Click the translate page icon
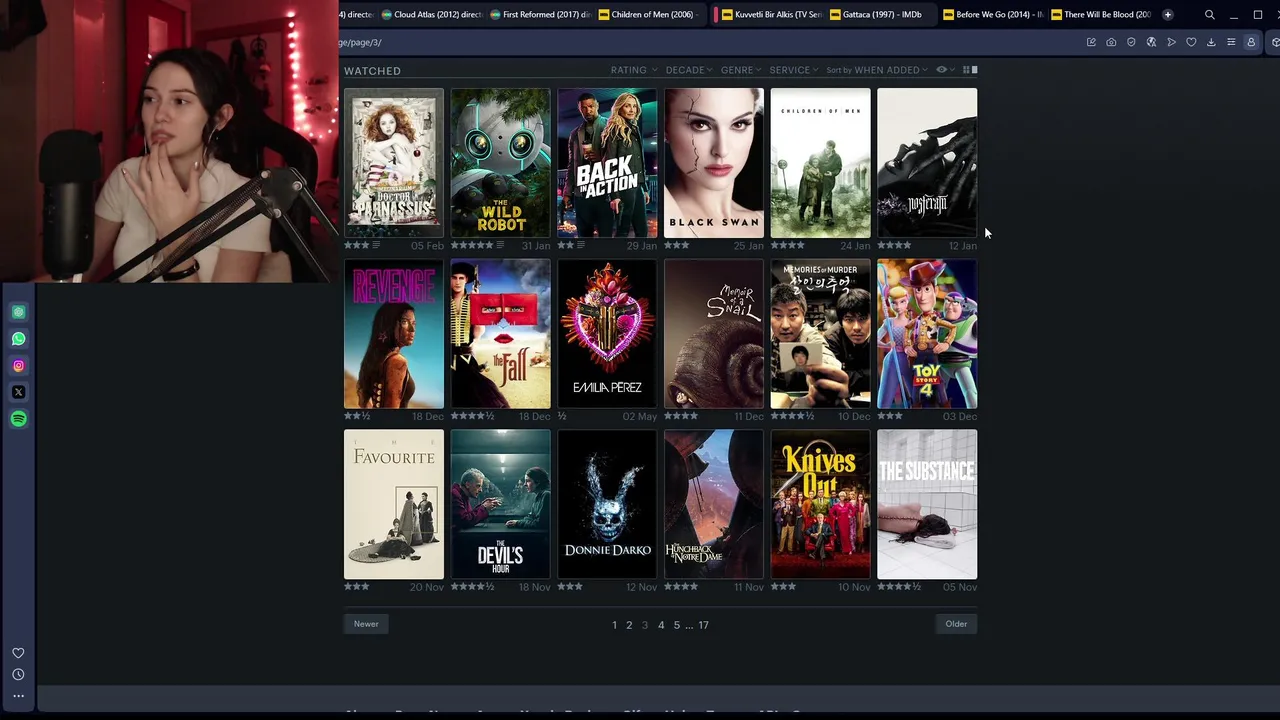Viewport: 1280px width, 720px height. point(1151,42)
